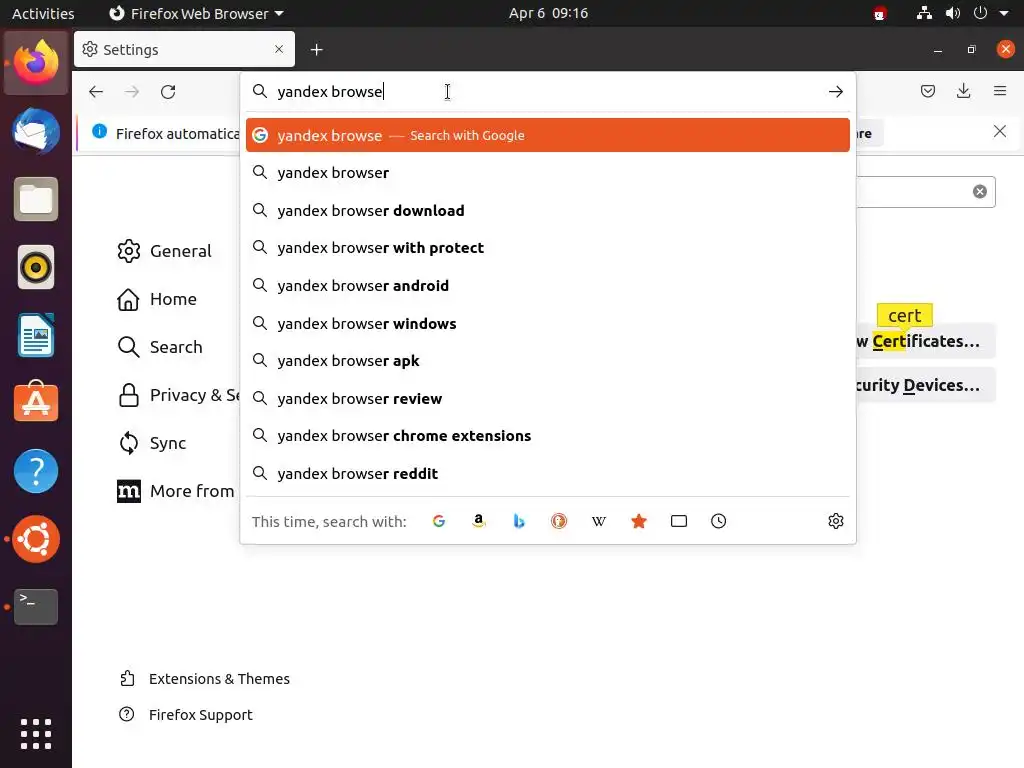The image size is (1024, 768).
Task: Open Search settings category
Action: (160, 347)
